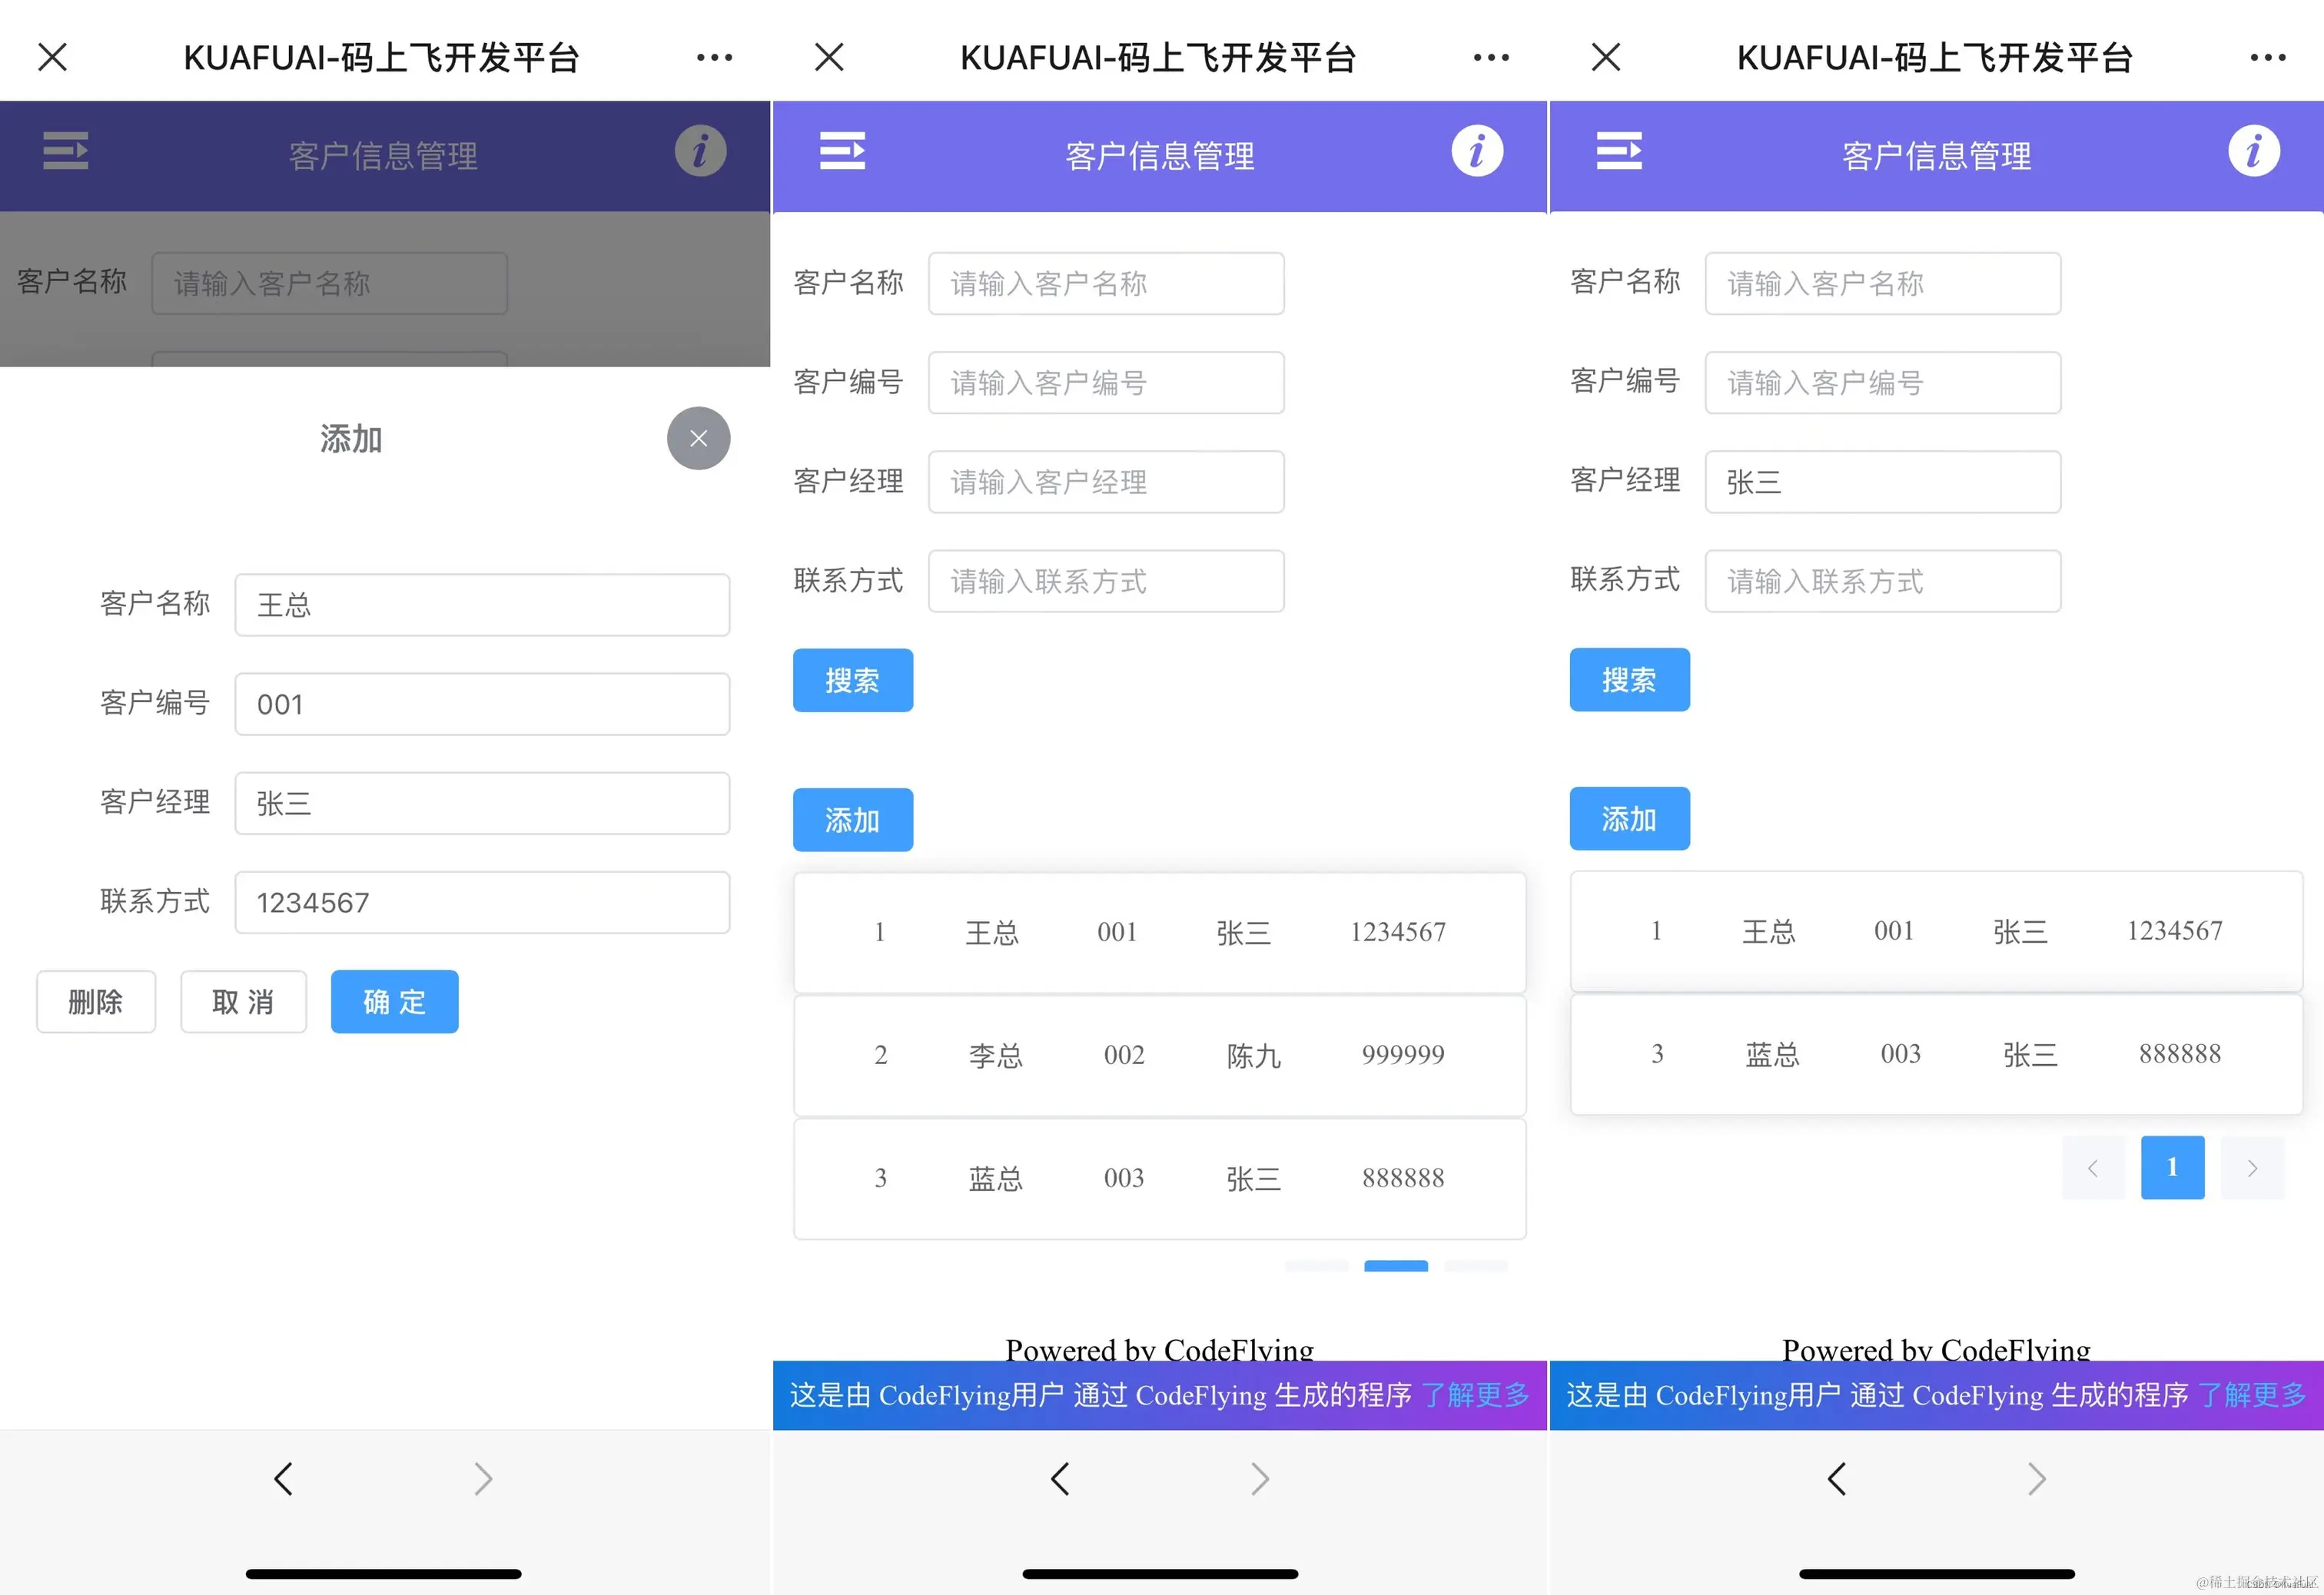Tap the info icon in middle screen header

coord(1477,151)
